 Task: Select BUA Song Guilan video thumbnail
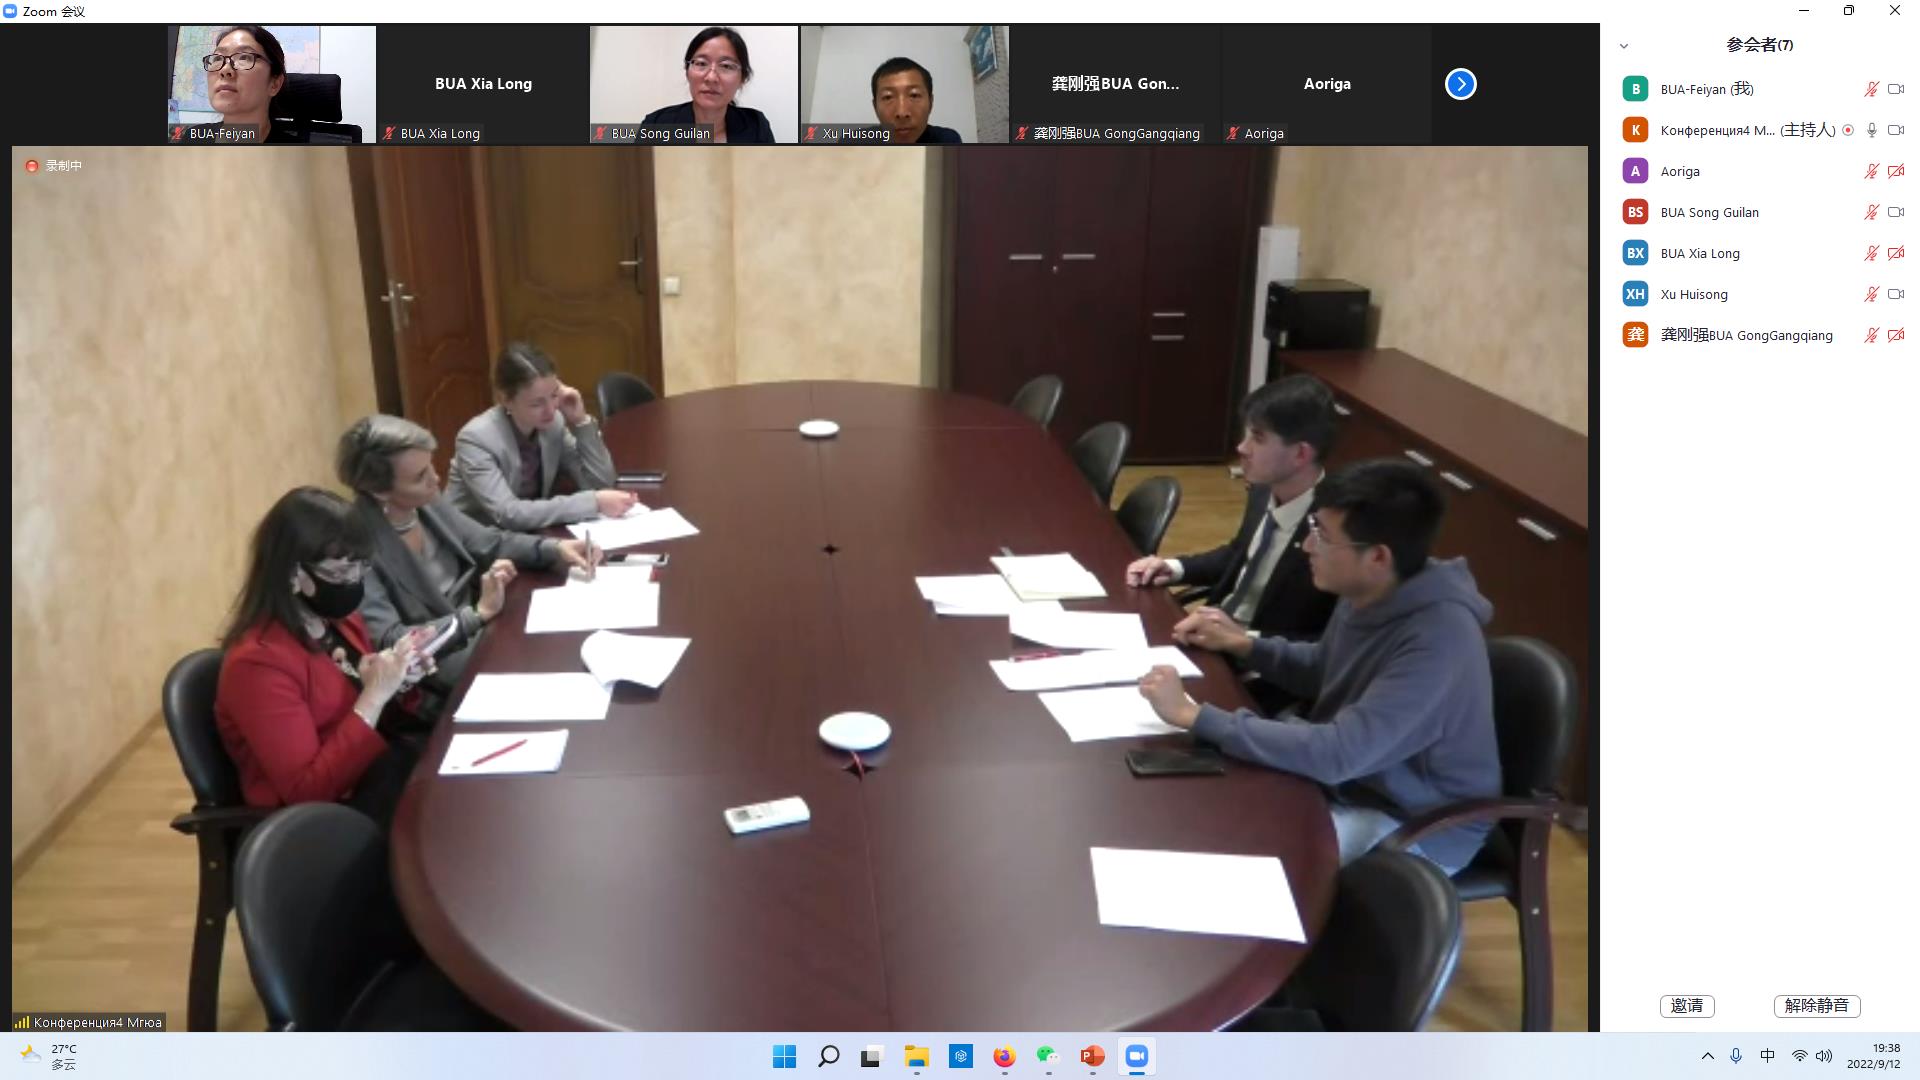[x=694, y=84]
